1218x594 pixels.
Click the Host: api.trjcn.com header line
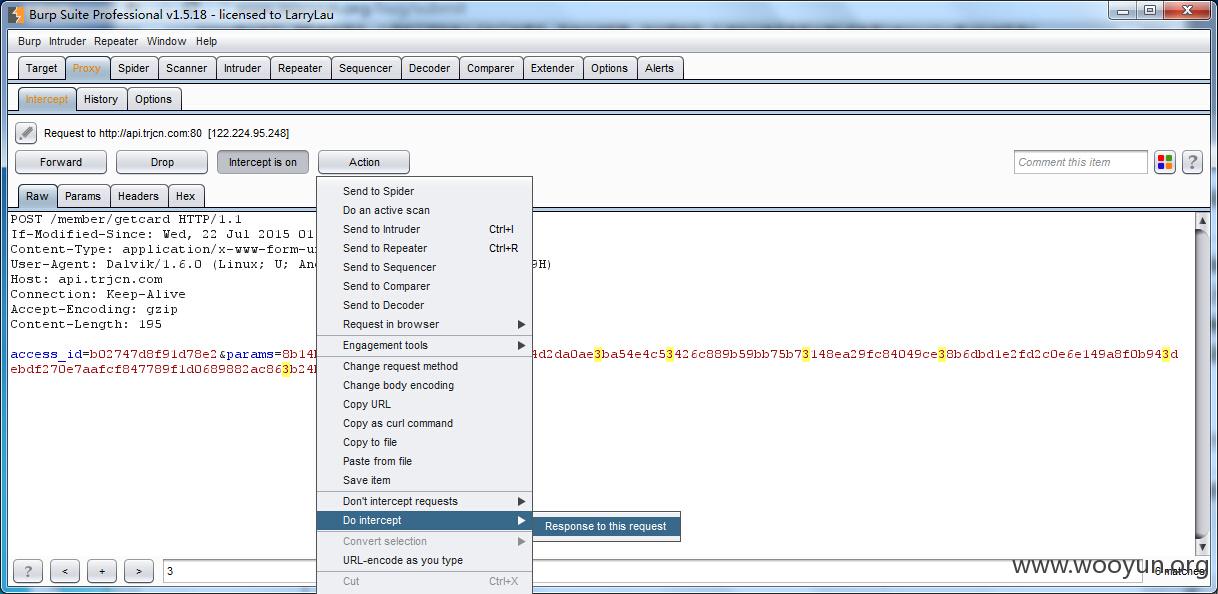(86, 279)
